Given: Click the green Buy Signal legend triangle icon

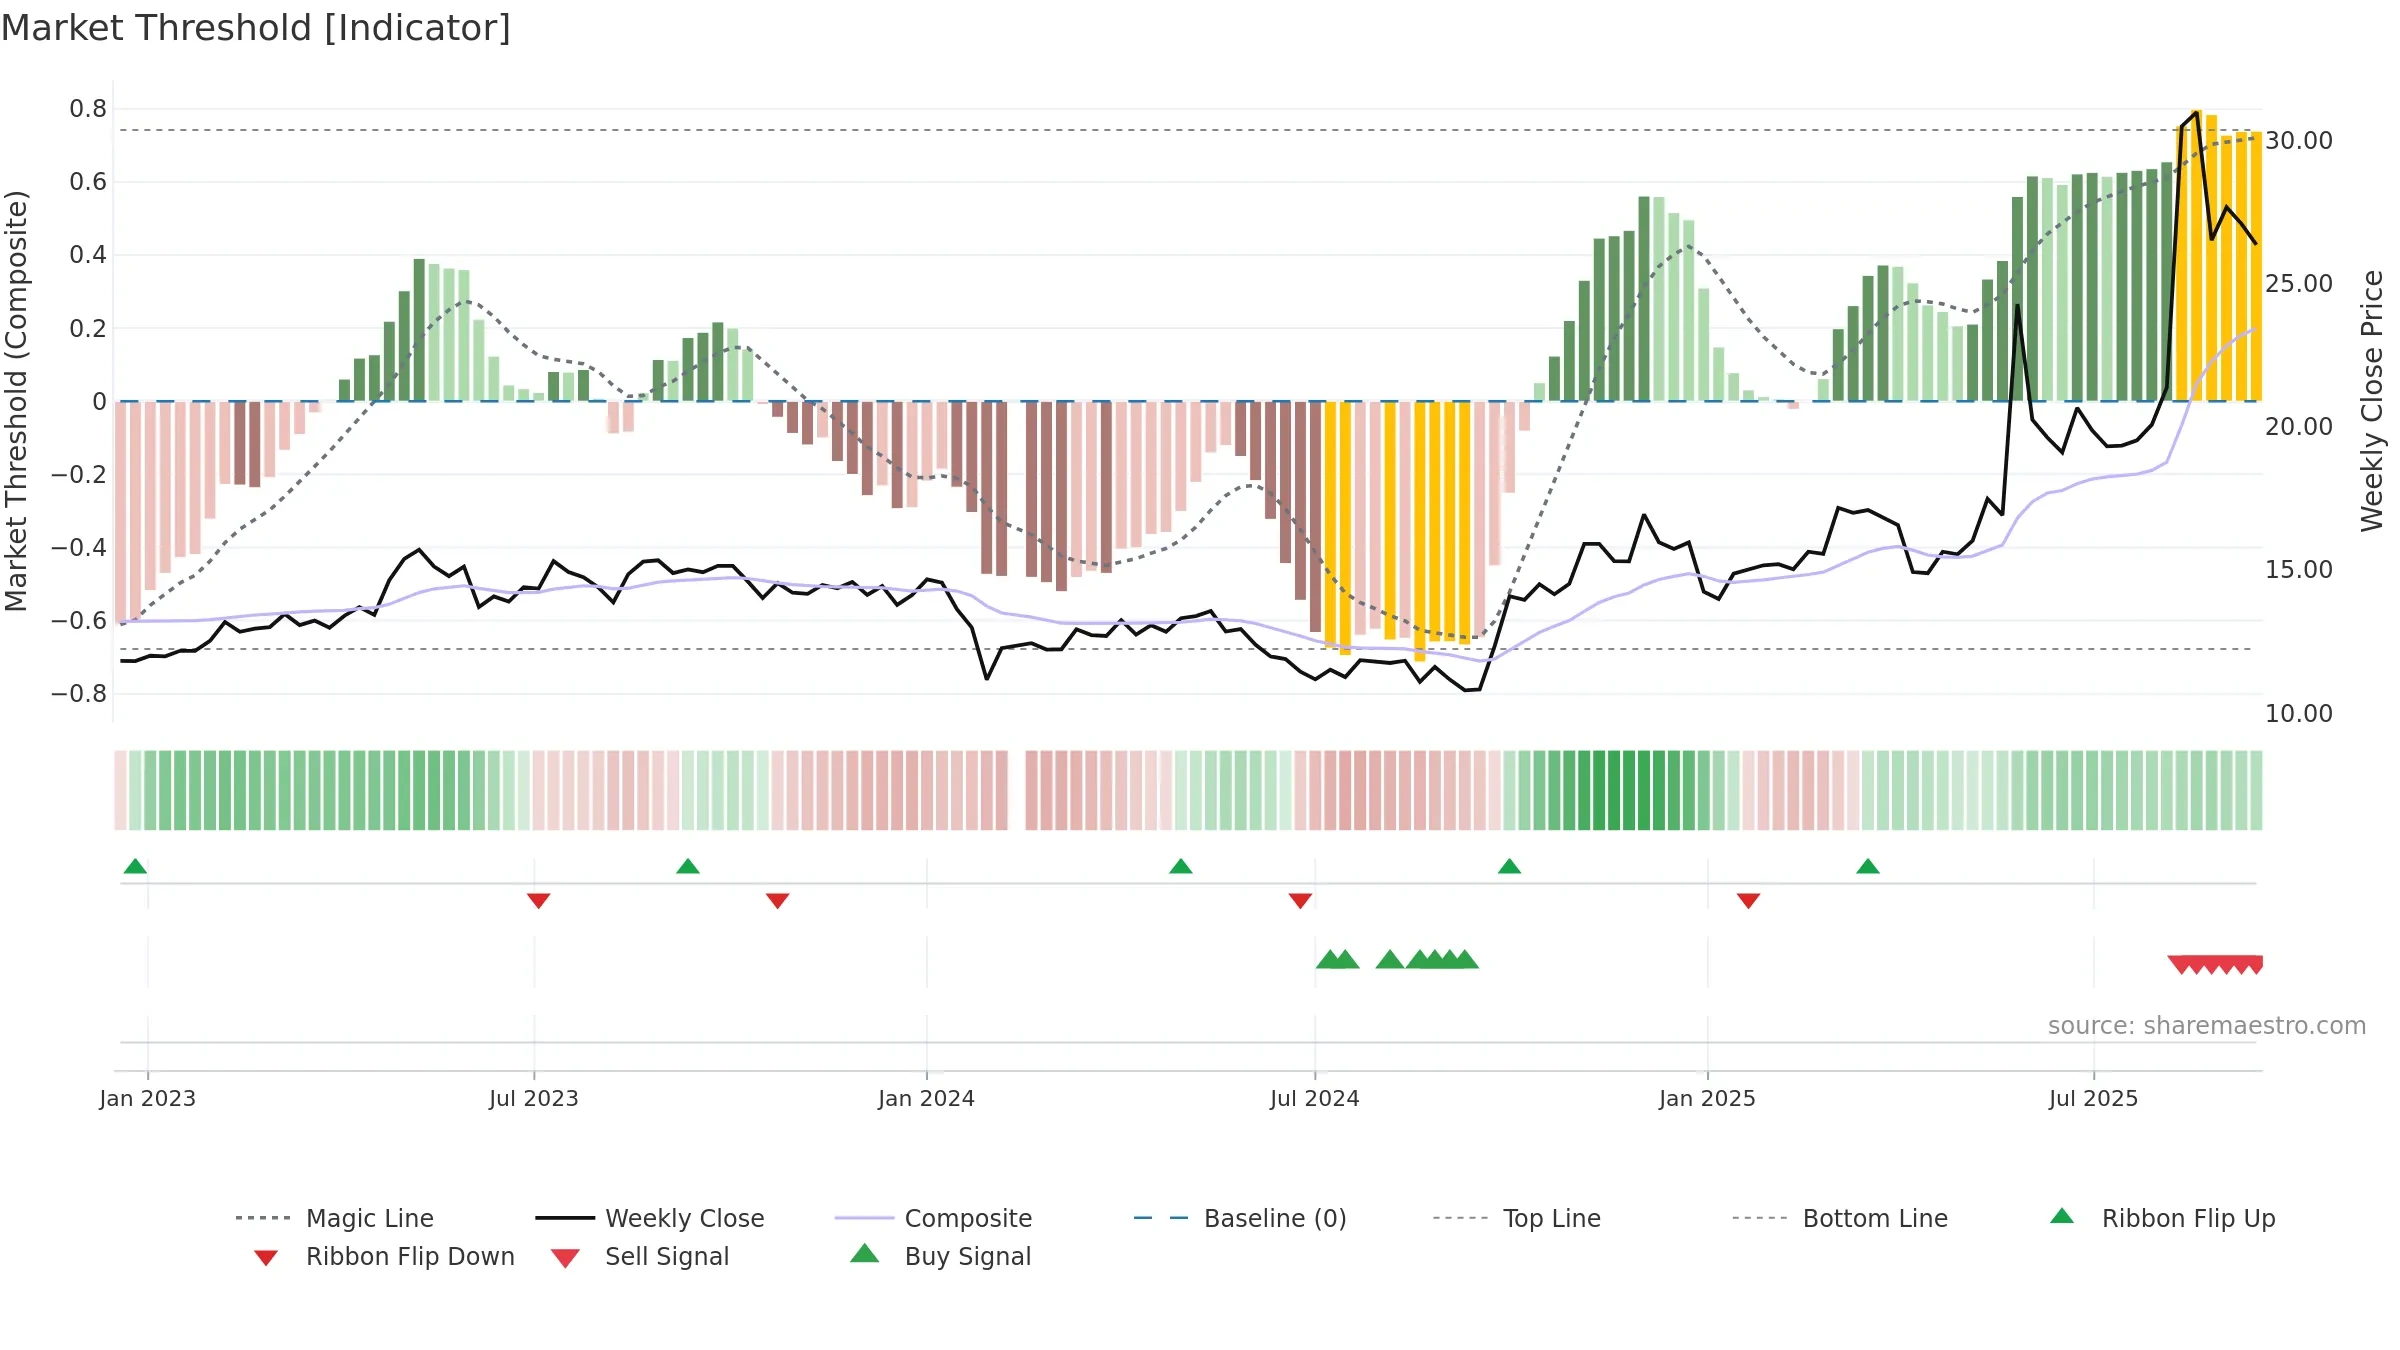Looking at the screenshot, I should [x=864, y=1253].
